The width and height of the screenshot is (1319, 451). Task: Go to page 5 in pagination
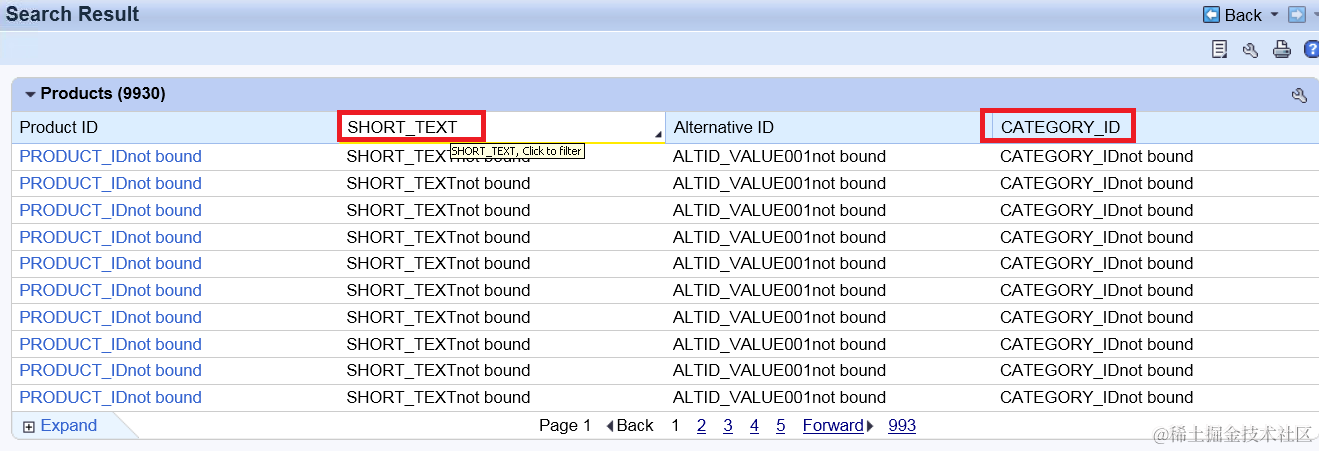pos(780,426)
